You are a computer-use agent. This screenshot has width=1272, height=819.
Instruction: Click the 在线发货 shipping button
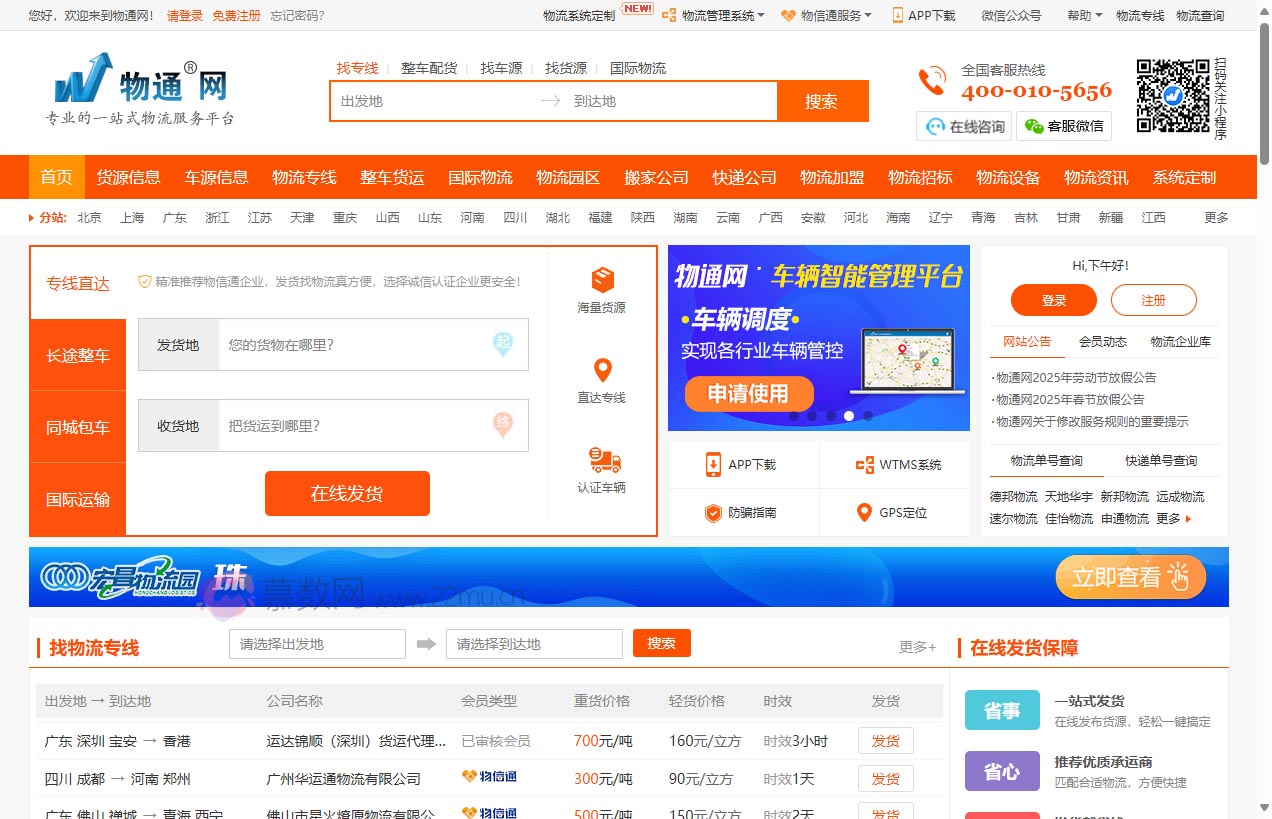pyautogui.click(x=347, y=493)
